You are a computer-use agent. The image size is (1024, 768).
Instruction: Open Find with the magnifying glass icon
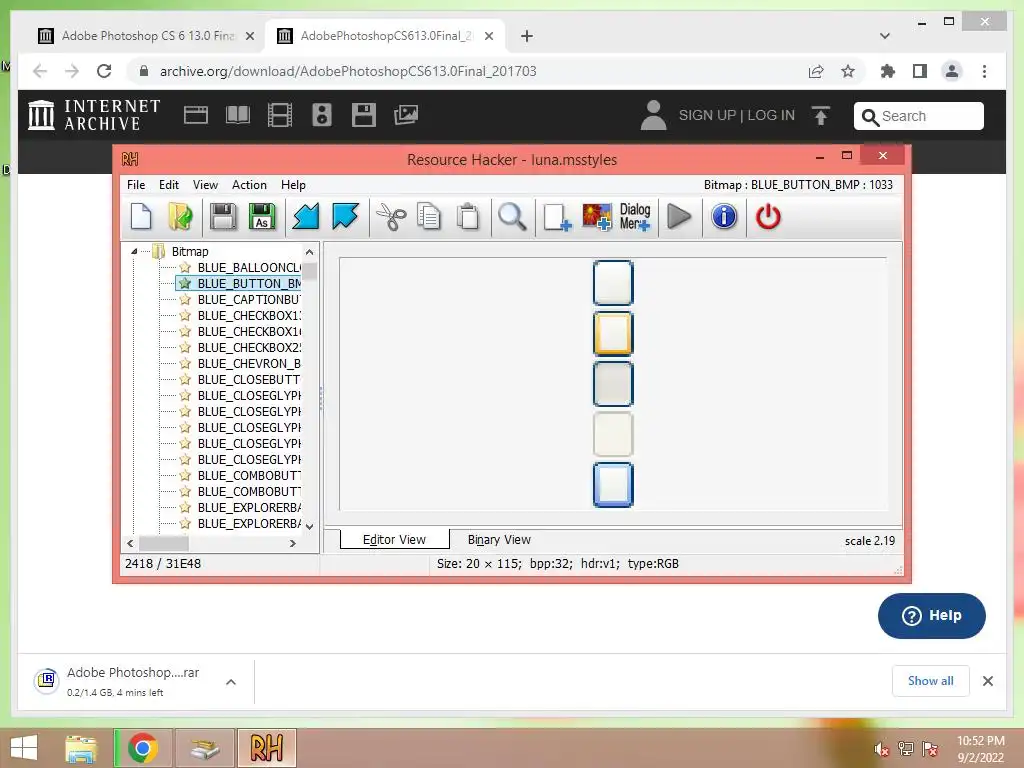coord(512,217)
